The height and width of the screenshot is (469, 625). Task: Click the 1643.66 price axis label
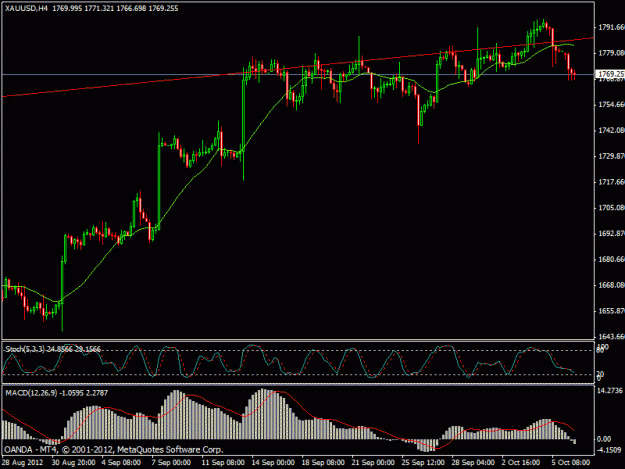pos(611,337)
